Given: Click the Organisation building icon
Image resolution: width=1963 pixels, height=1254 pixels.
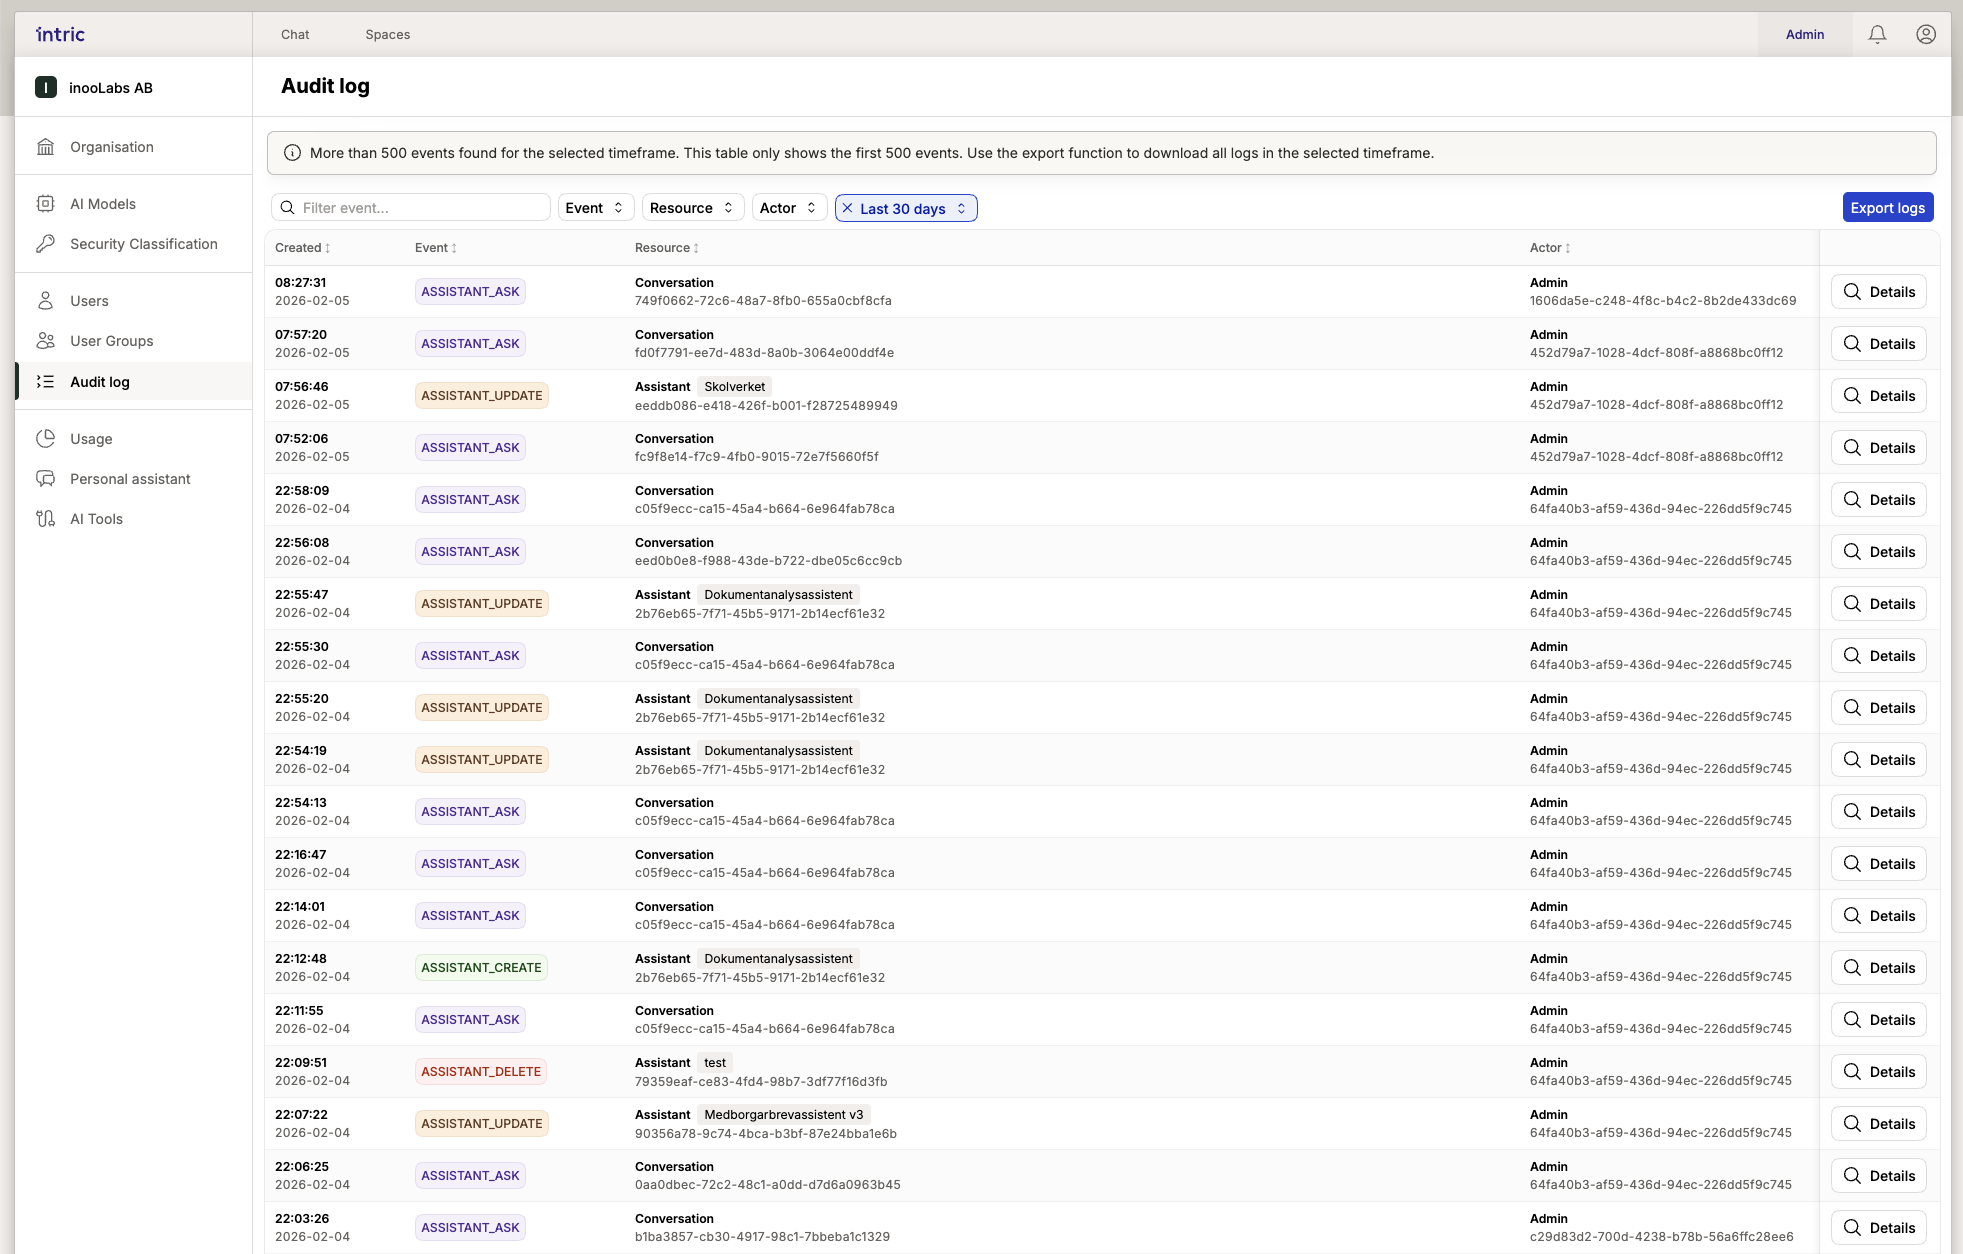Looking at the screenshot, I should (46, 147).
